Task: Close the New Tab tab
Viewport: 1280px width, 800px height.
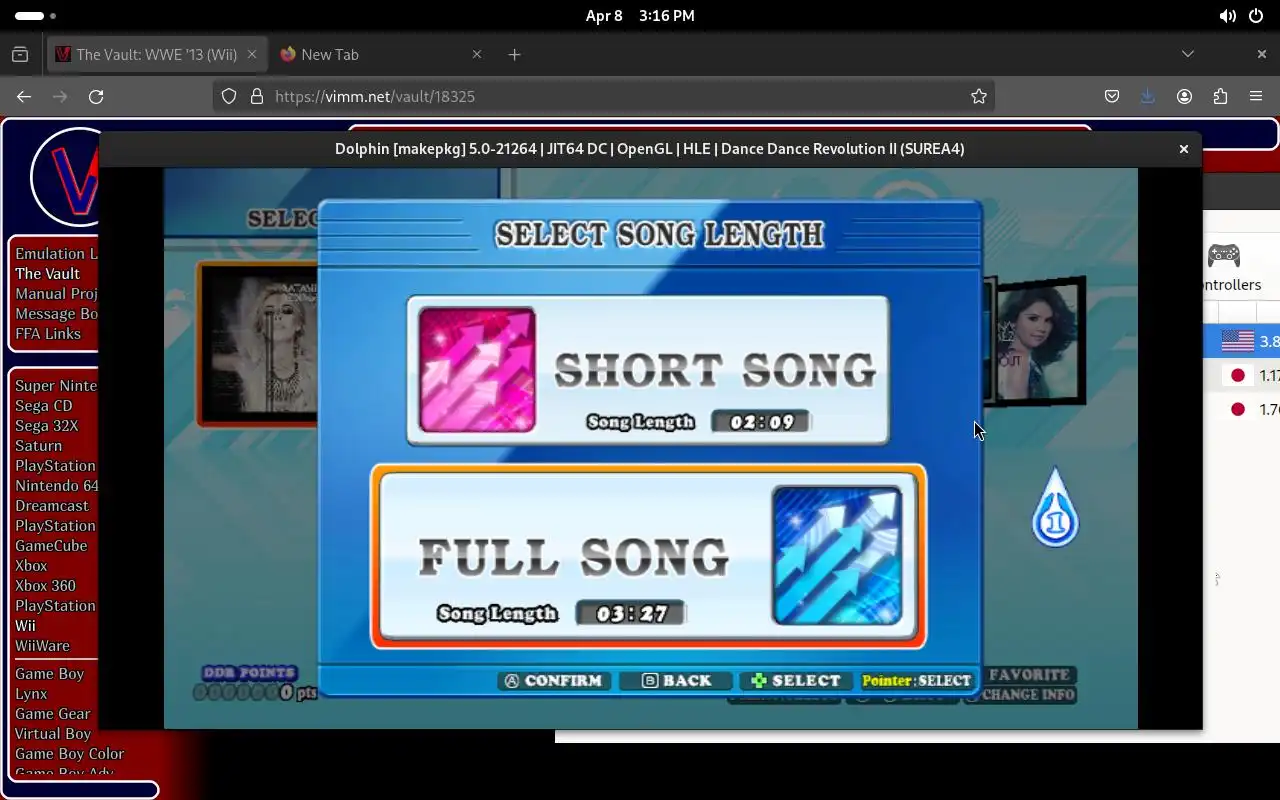Action: 477,54
